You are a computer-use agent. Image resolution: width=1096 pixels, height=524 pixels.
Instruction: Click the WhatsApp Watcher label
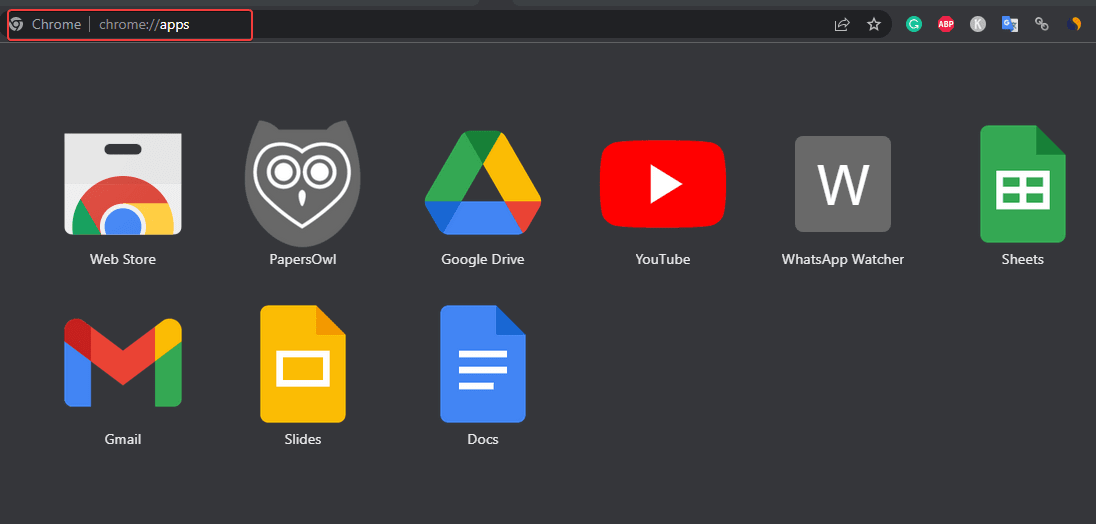coord(843,259)
